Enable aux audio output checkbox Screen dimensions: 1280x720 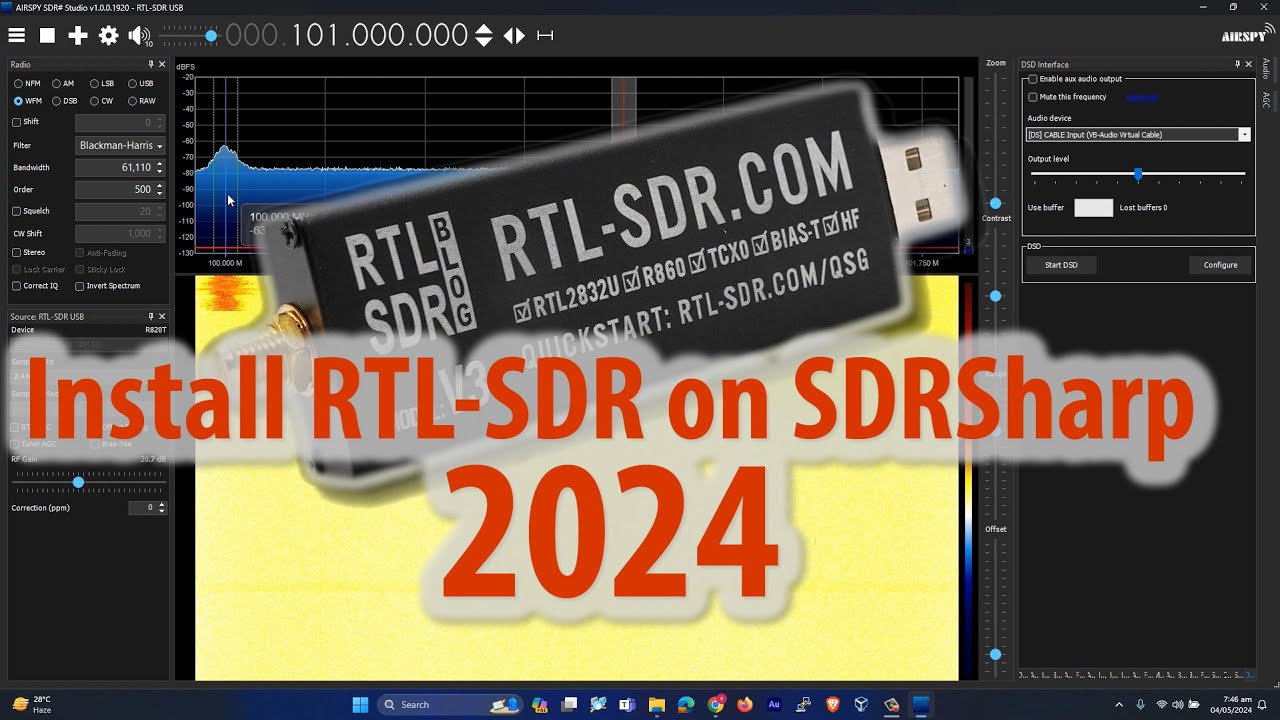click(1033, 79)
